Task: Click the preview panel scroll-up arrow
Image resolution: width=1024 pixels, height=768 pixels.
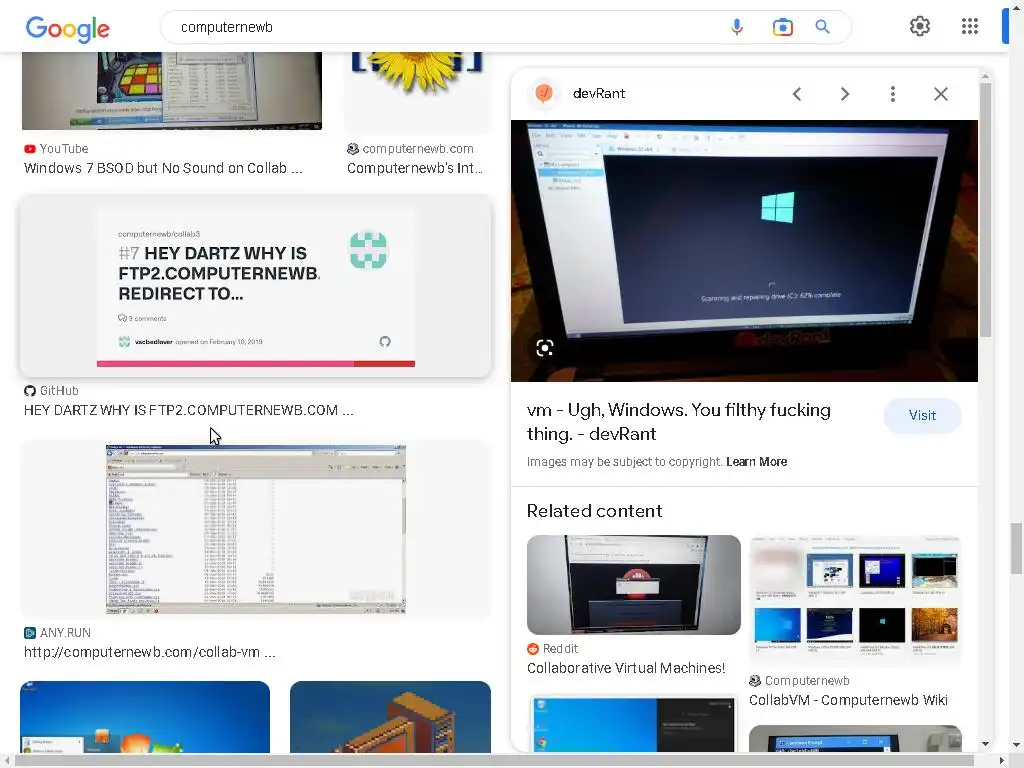Action: pyautogui.click(x=985, y=77)
